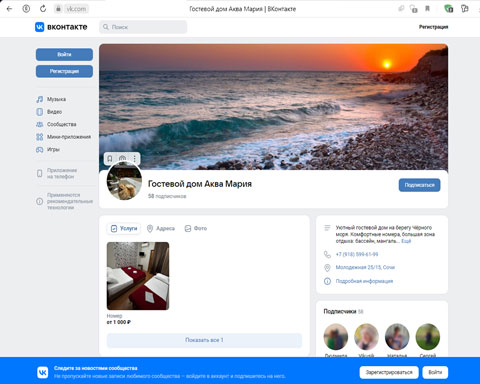The width and height of the screenshot is (480, 384).
Task: Click the location pin icon near Молодежная address
Action: coord(327,267)
